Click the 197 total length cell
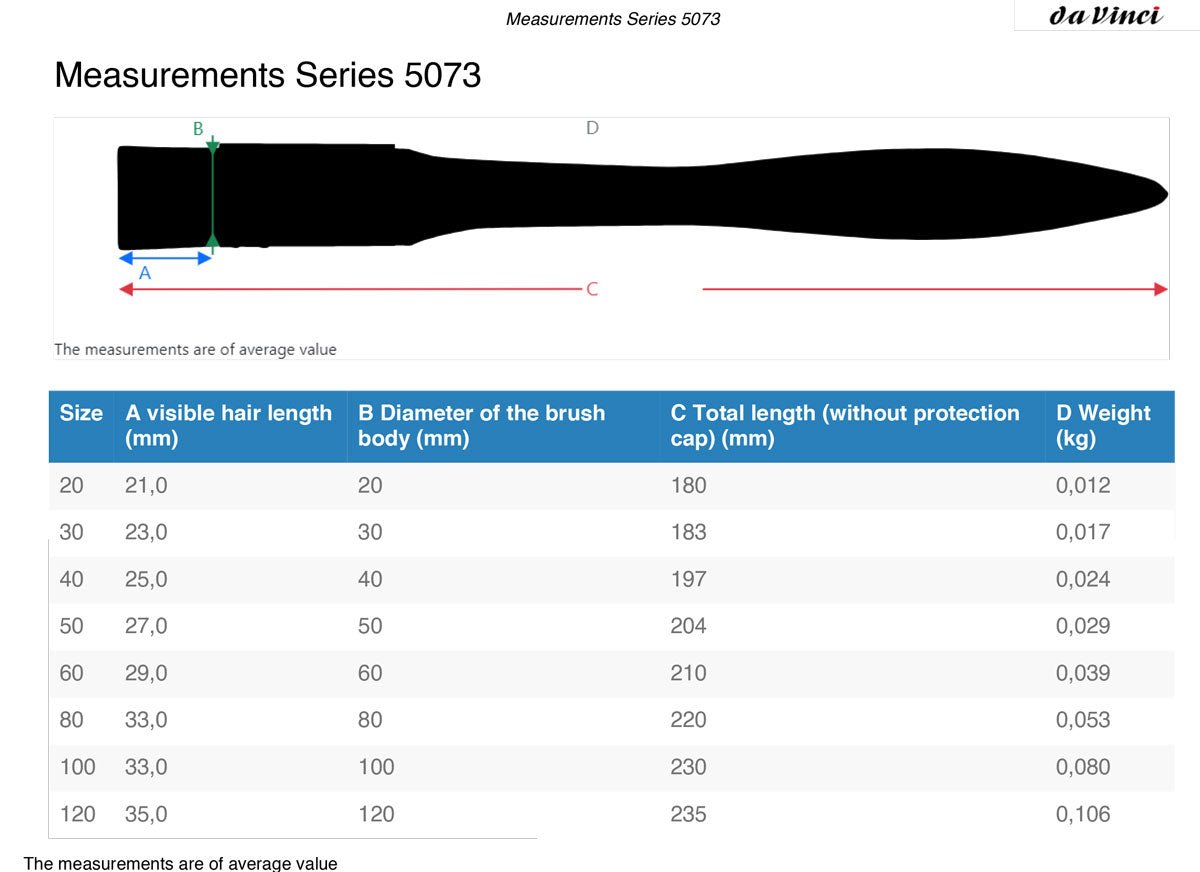The width and height of the screenshot is (1200, 872). (x=688, y=579)
